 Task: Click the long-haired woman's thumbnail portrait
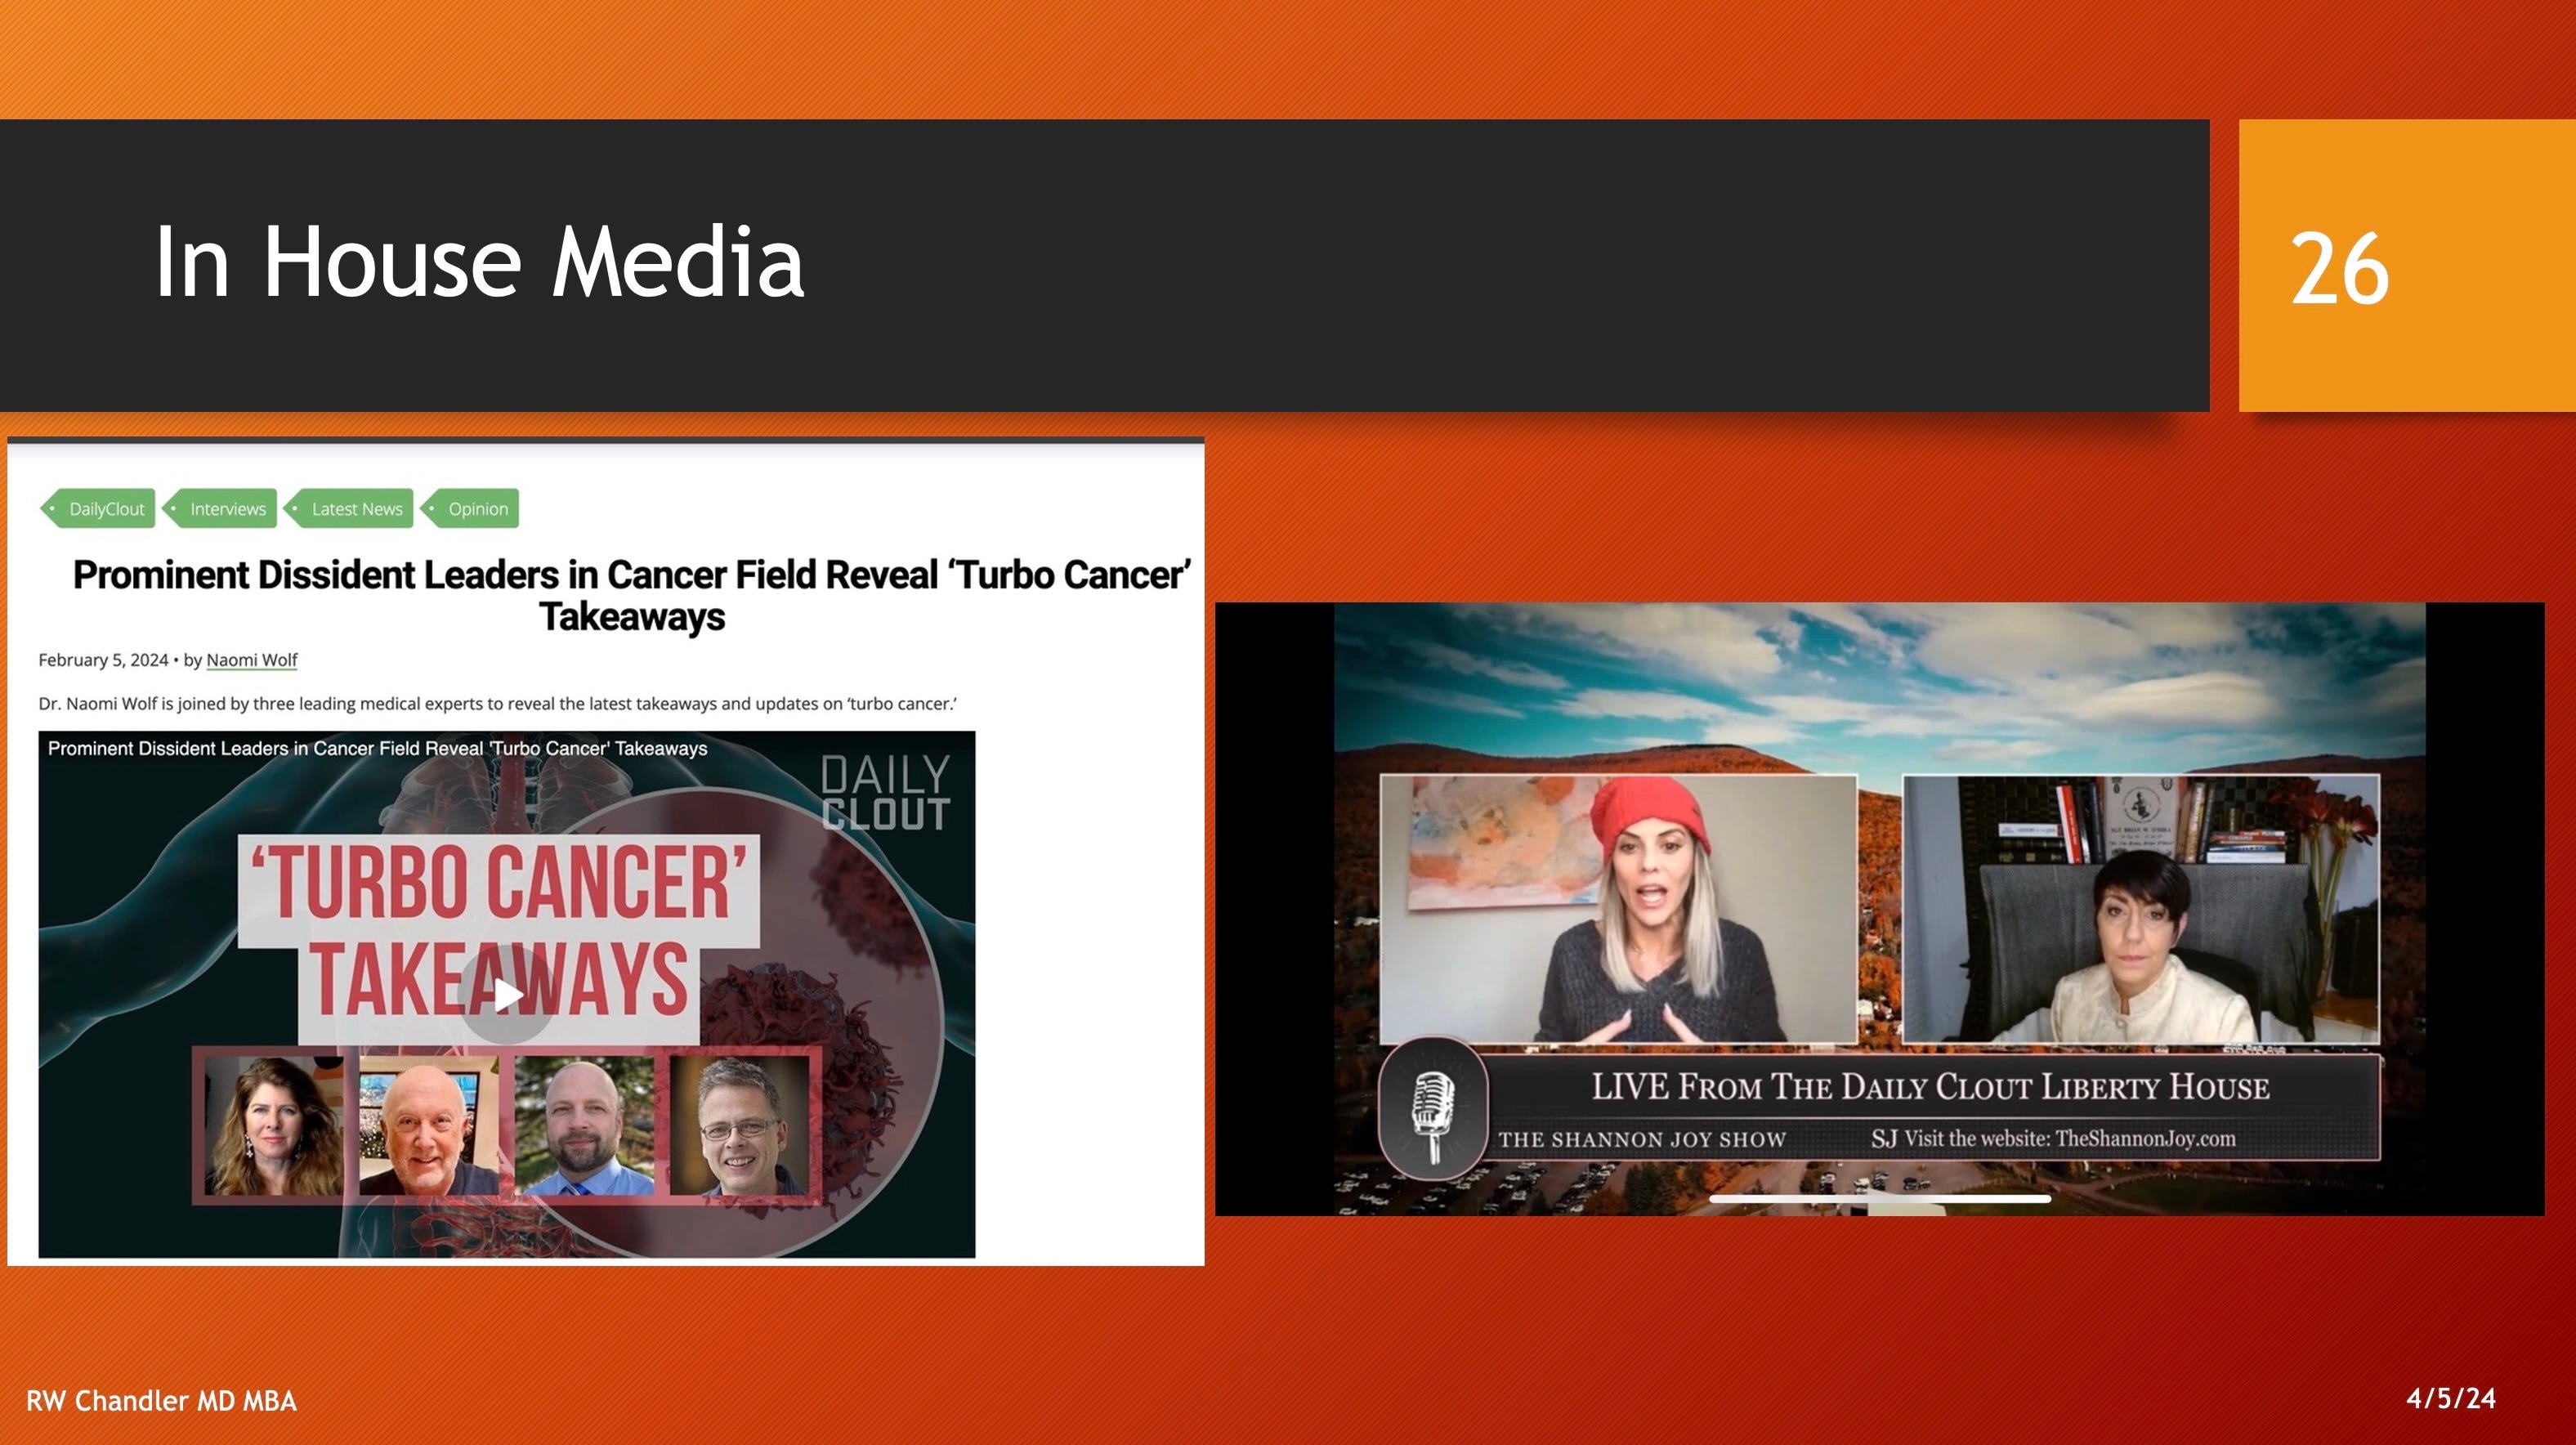273,1126
